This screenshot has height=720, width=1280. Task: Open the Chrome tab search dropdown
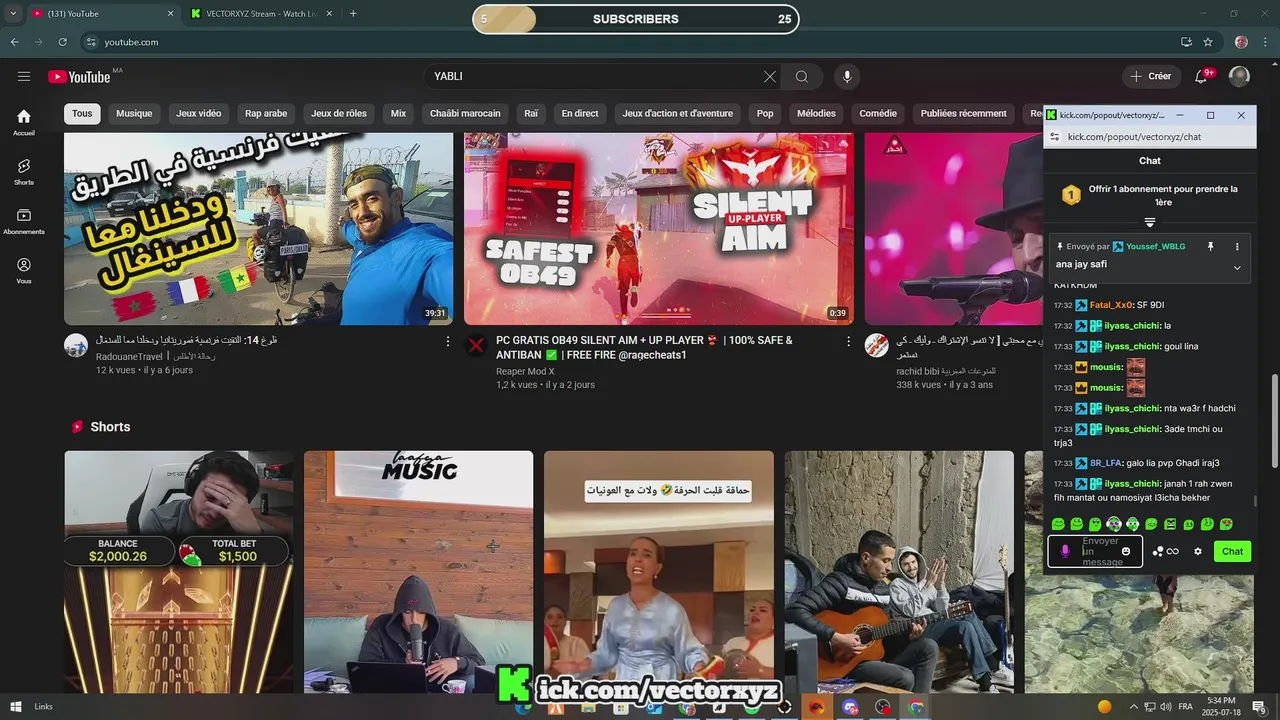[x=13, y=14]
